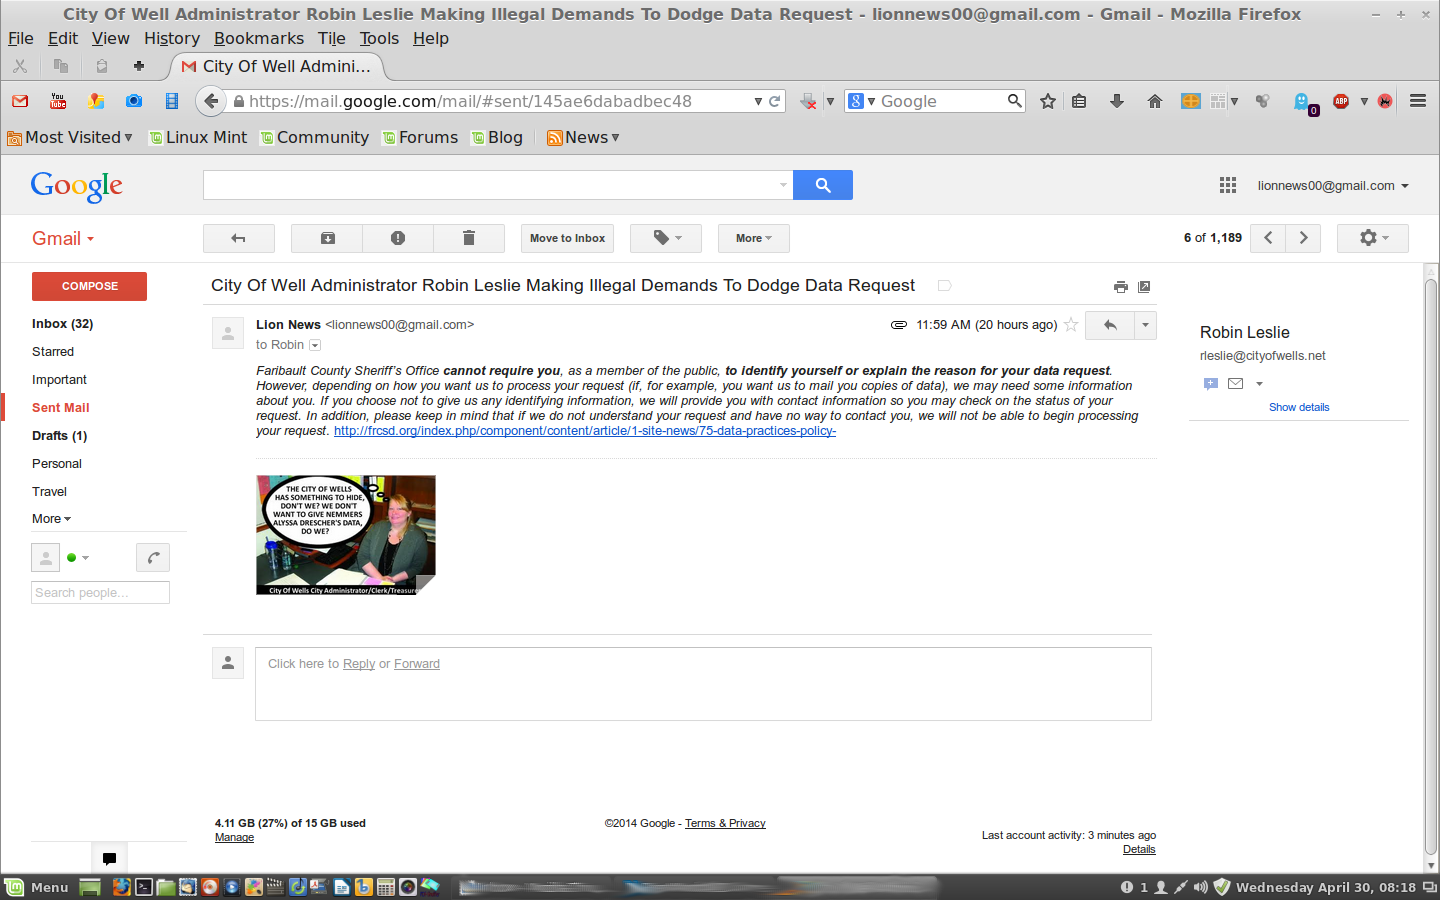Archive this conversation
This screenshot has height=900, width=1440.
tap(327, 238)
